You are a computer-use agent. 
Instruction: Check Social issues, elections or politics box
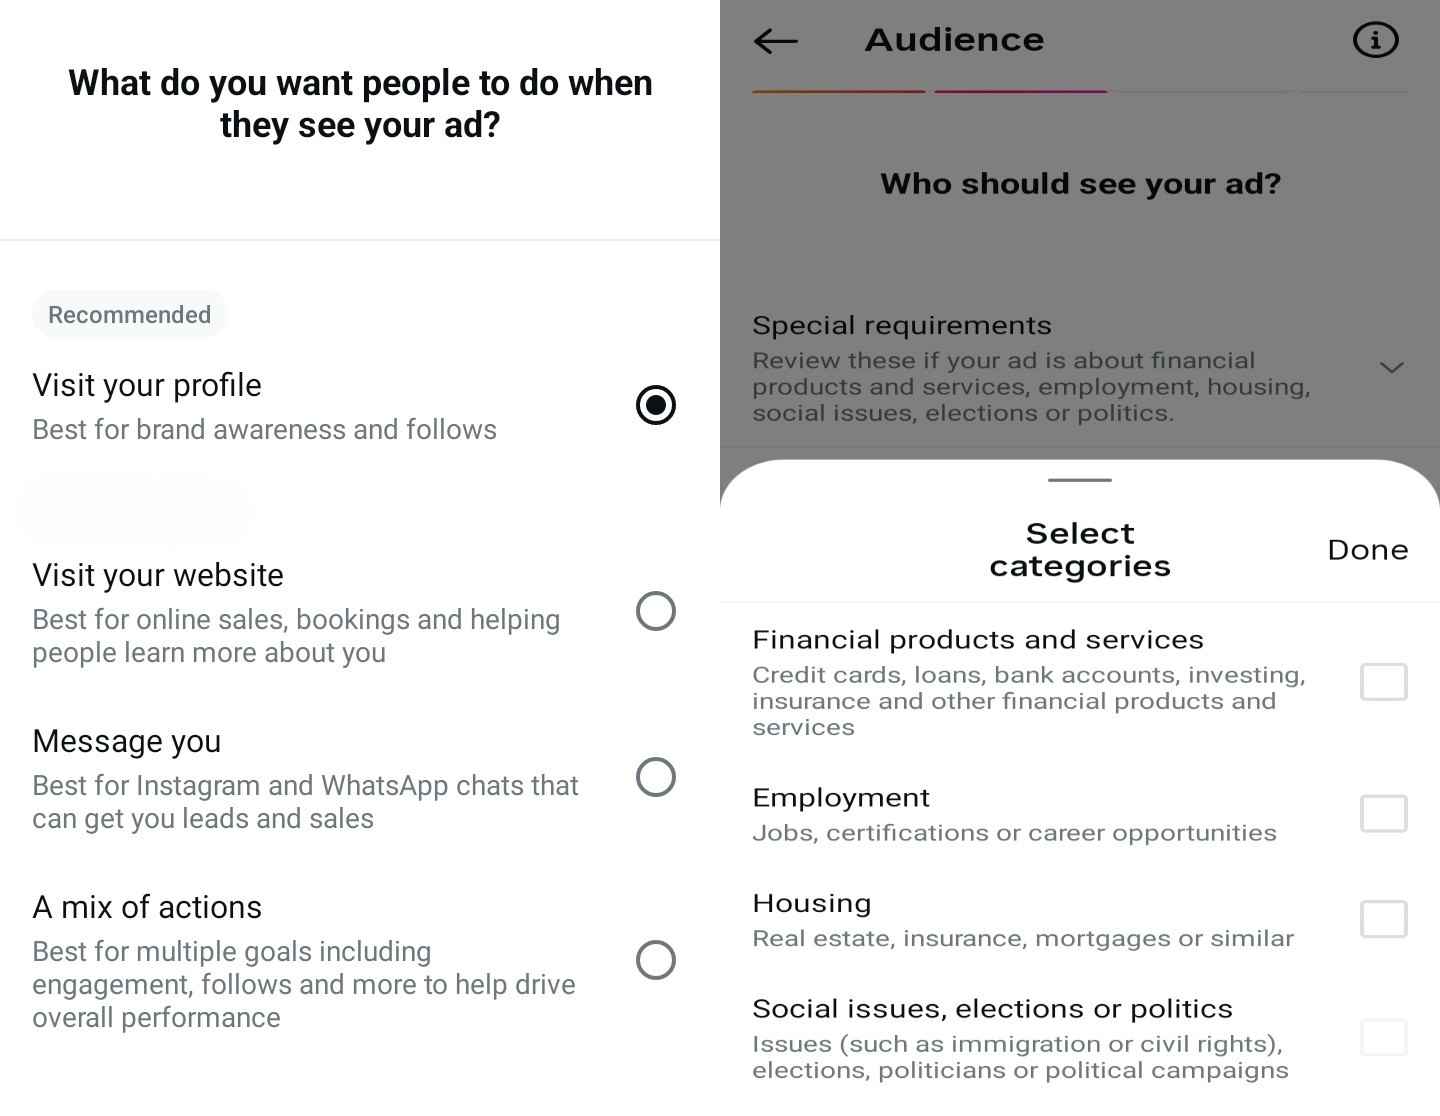(x=1383, y=1037)
